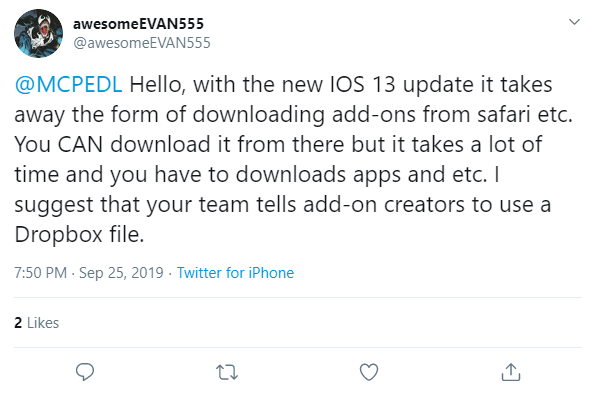This screenshot has height=396, width=596.
Task: Click the word 'Likes' beside the count
Action: (x=43, y=323)
